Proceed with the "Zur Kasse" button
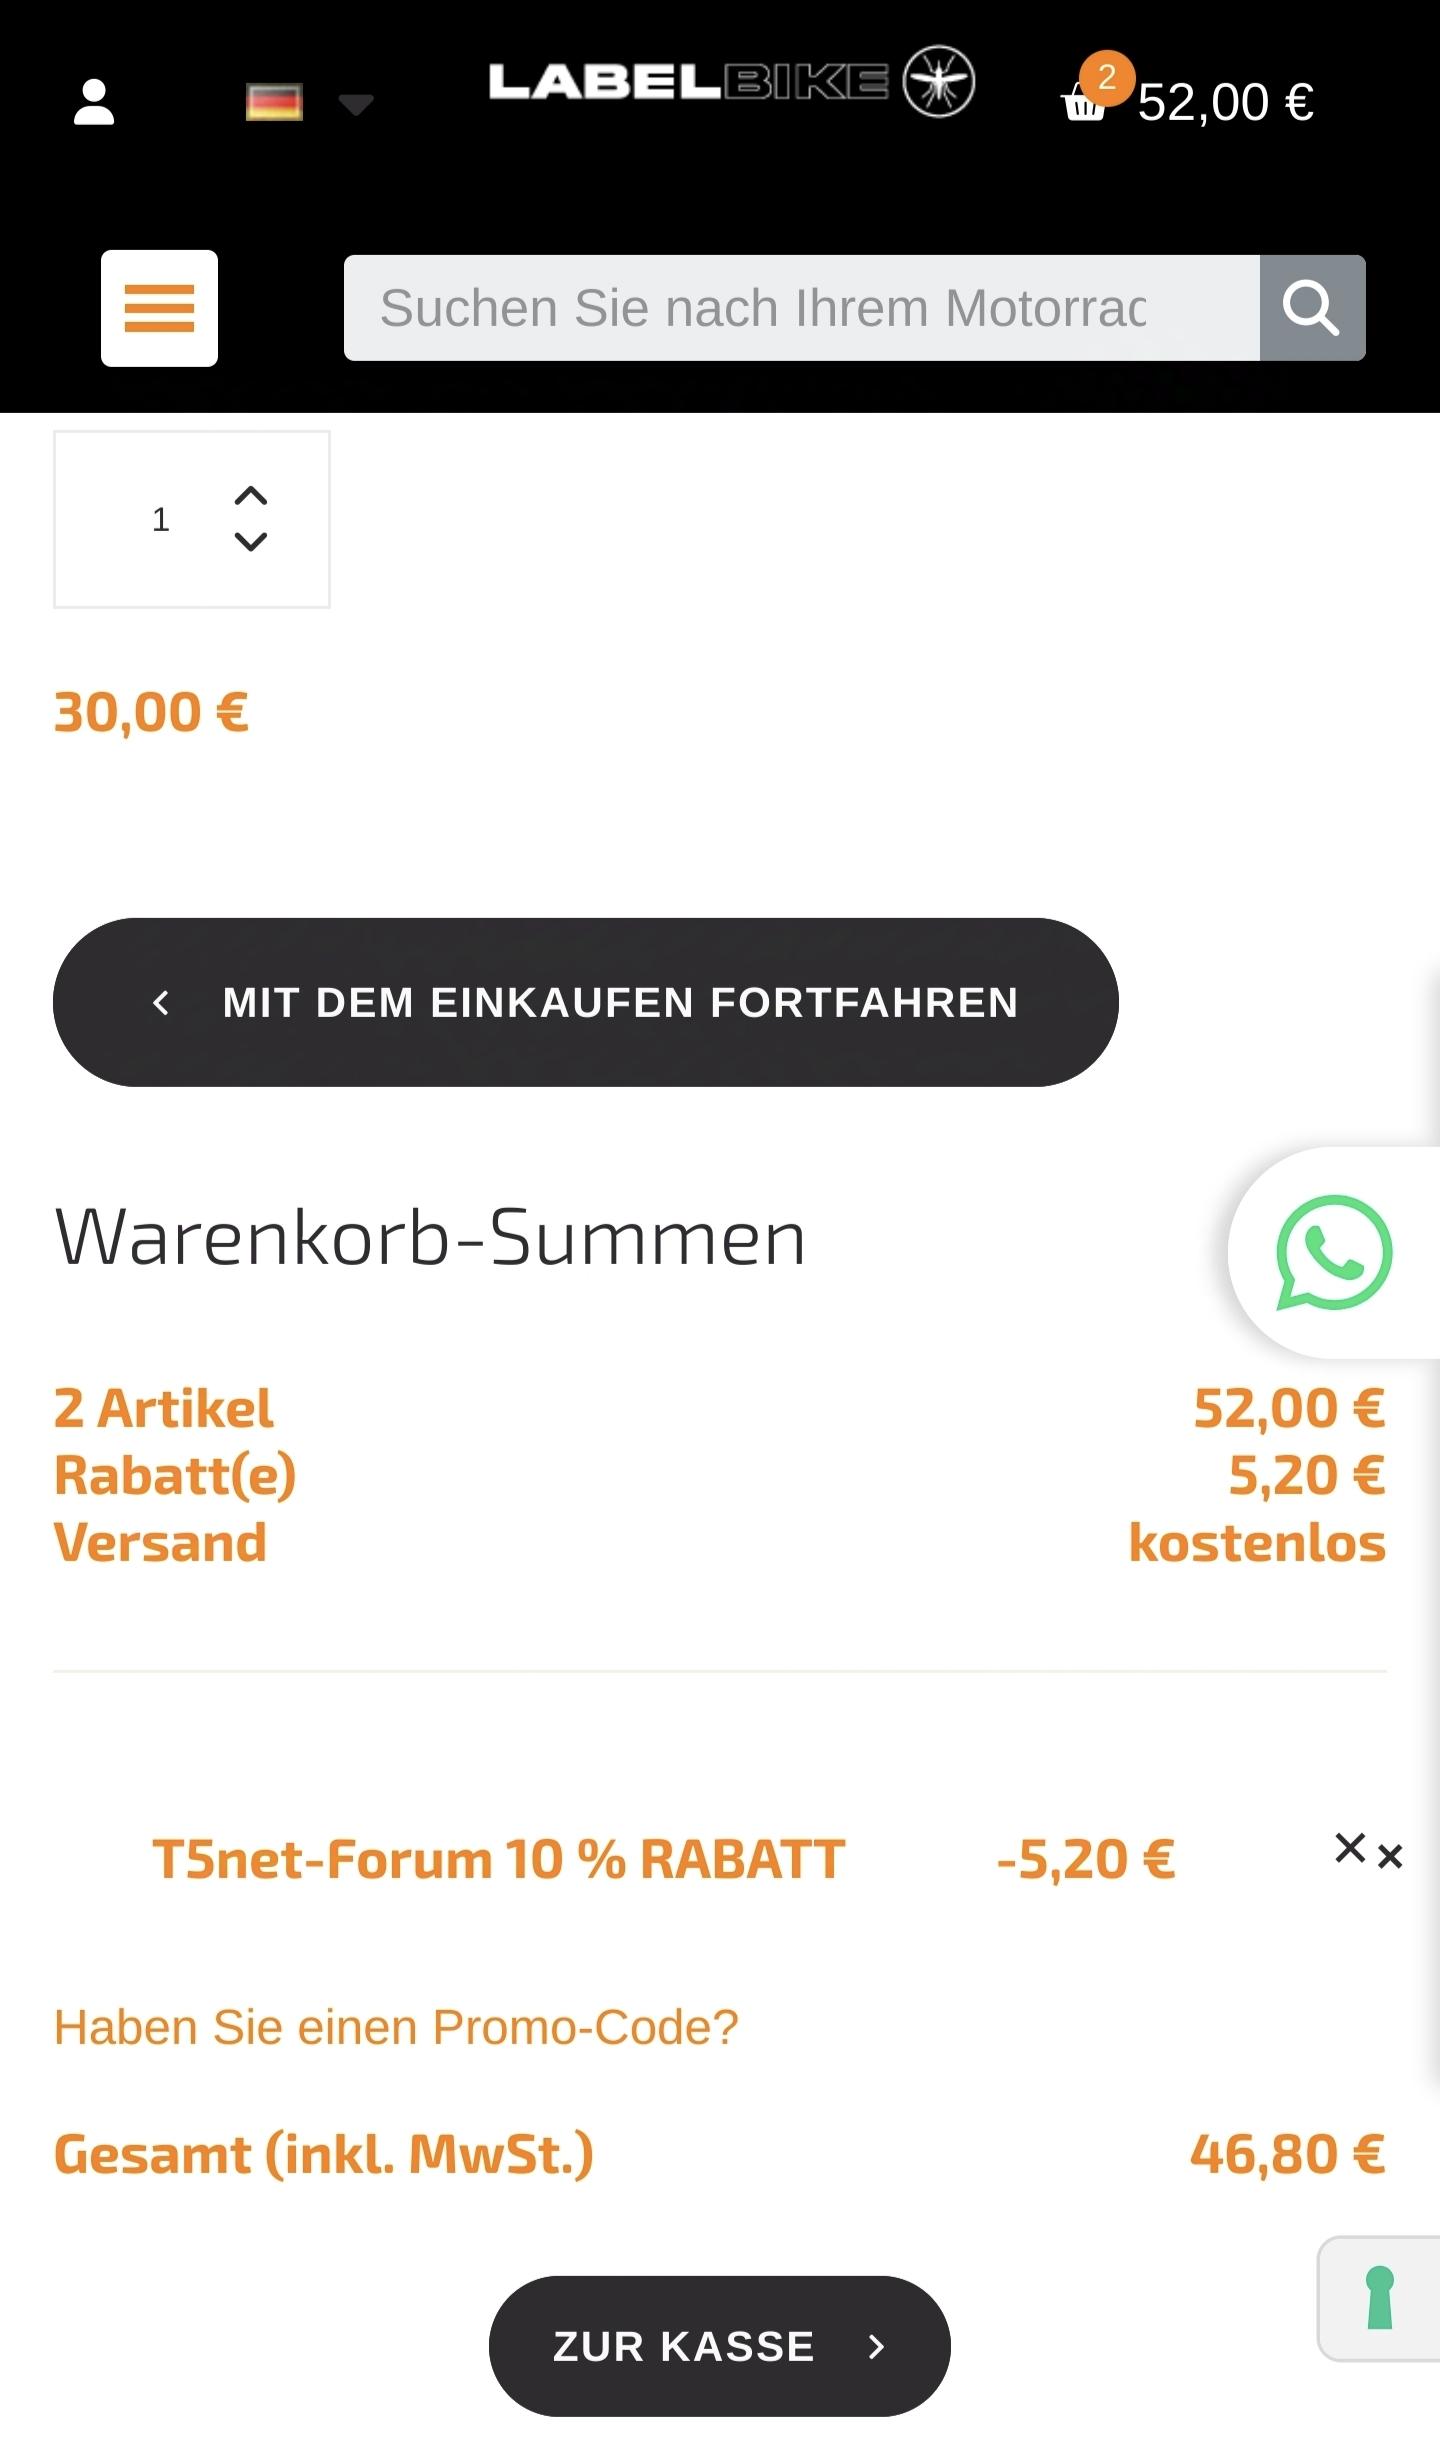 coord(719,2346)
